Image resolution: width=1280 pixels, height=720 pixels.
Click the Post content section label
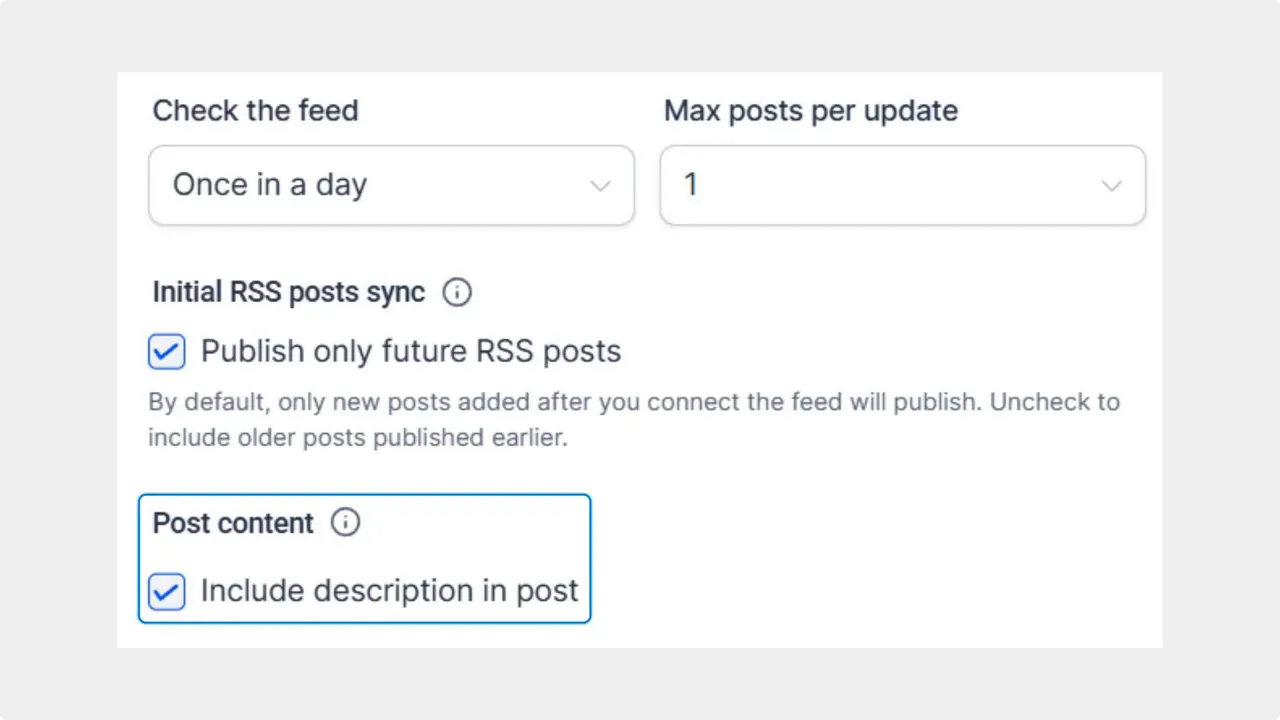pyautogui.click(x=231, y=522)
